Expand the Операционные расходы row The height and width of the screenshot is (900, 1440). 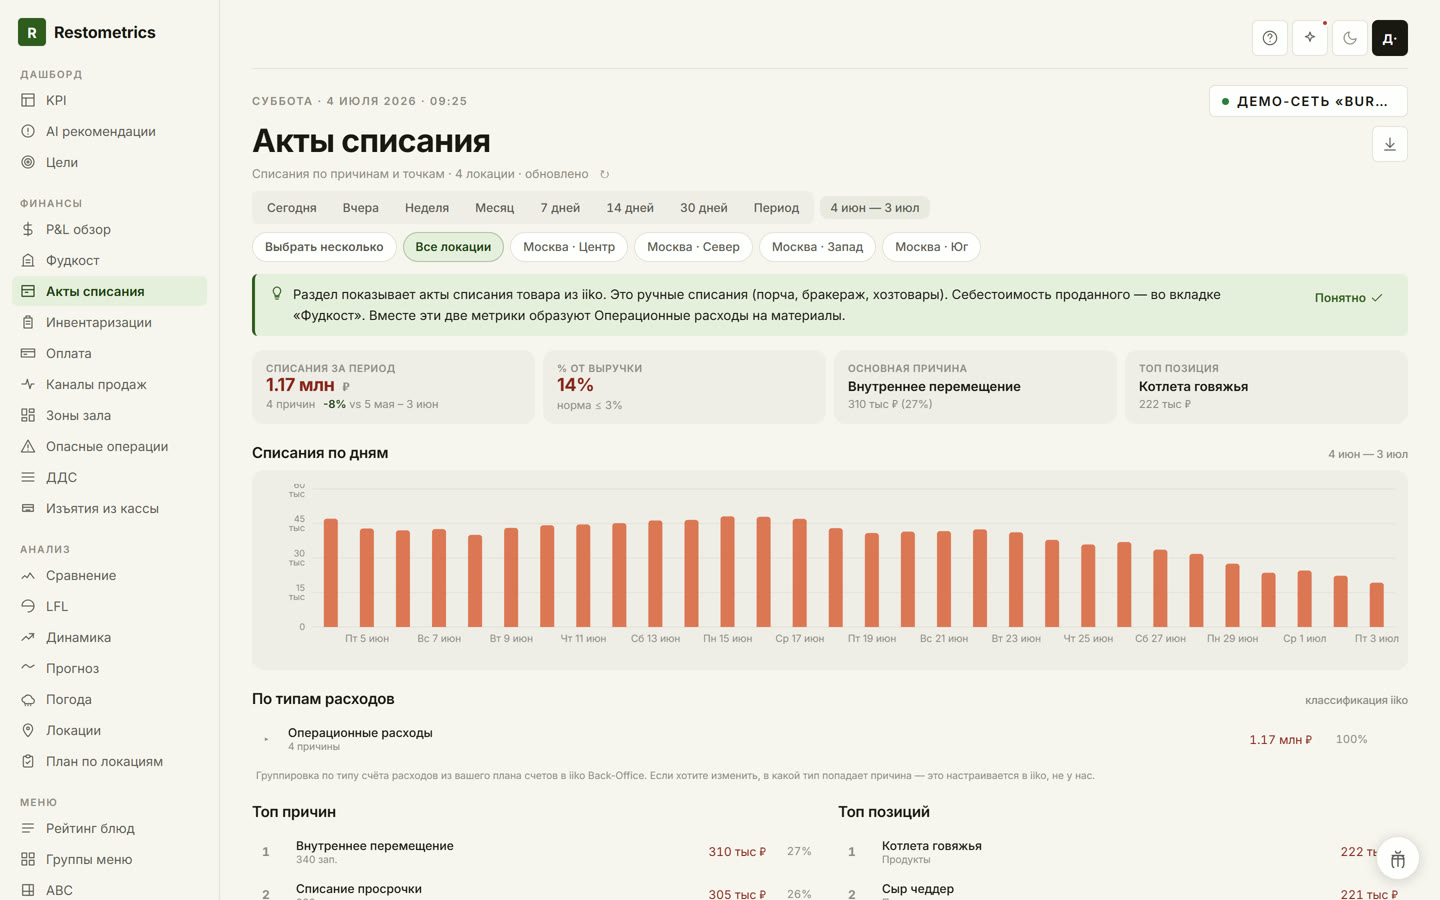click(x=830, y=739)
